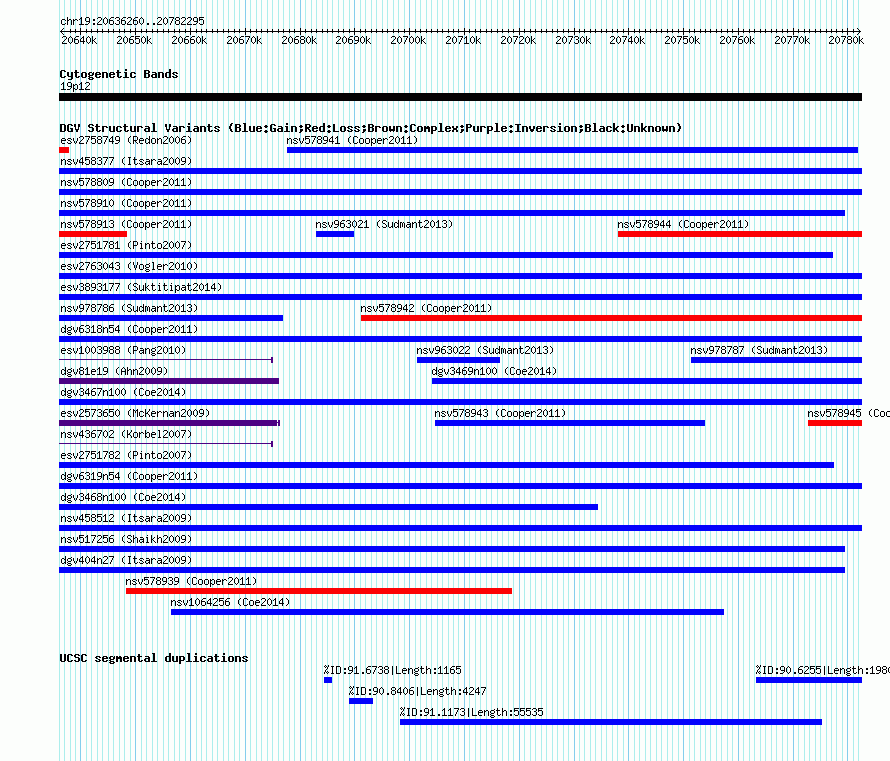Open dgv404n27 (Itsara2009) variant

pyautogui.click(x=452, y=570)
